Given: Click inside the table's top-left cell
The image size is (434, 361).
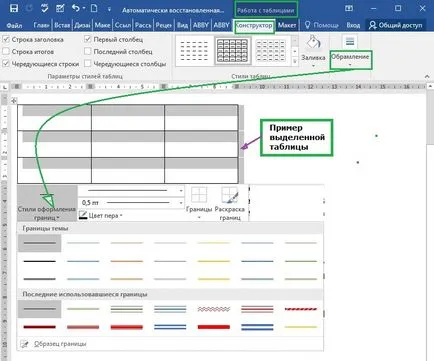Looking at the screenshot, I should pyautogui.click(x=54, y=117).
